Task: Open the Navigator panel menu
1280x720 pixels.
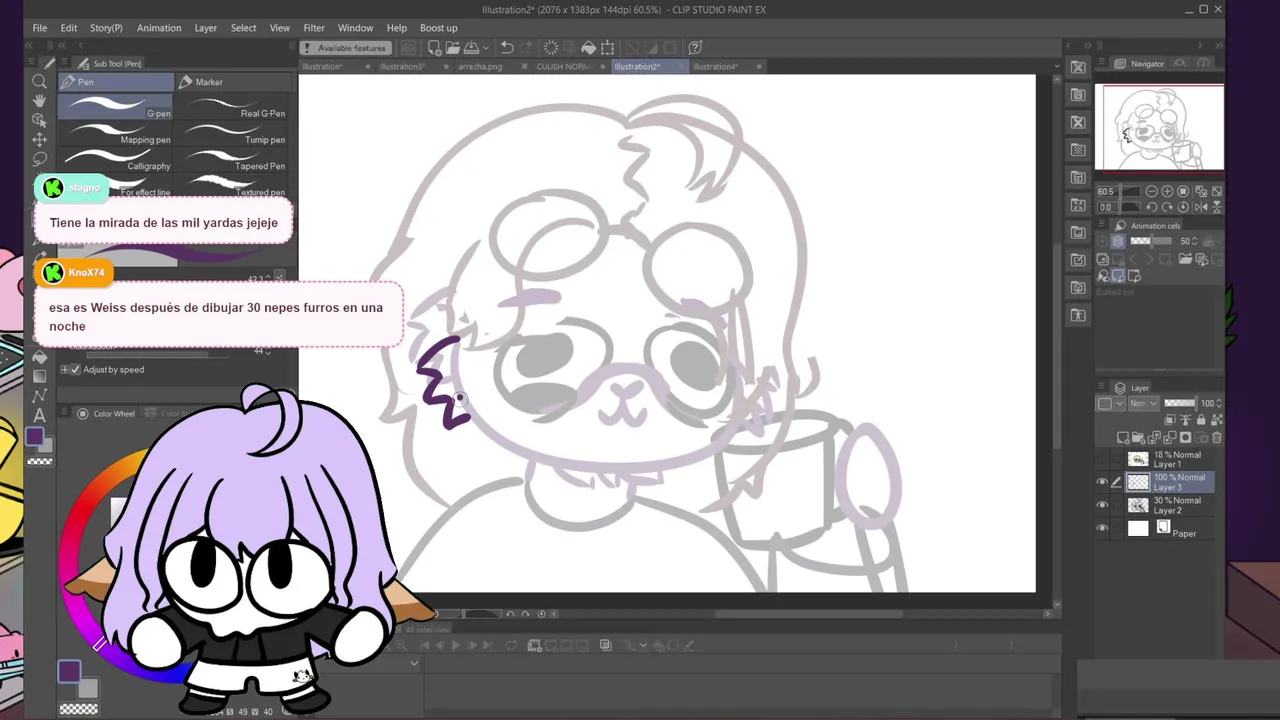Action: pyautogui.click(x=1104, y=64)
